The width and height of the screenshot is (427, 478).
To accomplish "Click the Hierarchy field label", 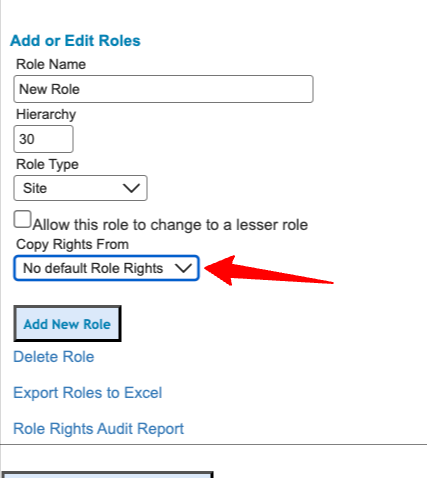I will [x=46, y=114].
